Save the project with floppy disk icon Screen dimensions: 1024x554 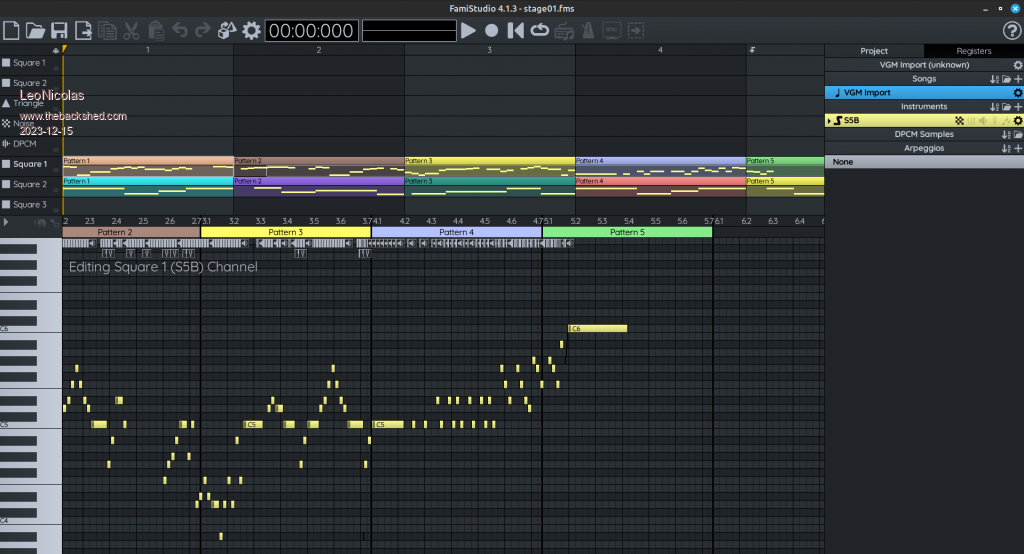pyautogui.click(x=59, y=30)
